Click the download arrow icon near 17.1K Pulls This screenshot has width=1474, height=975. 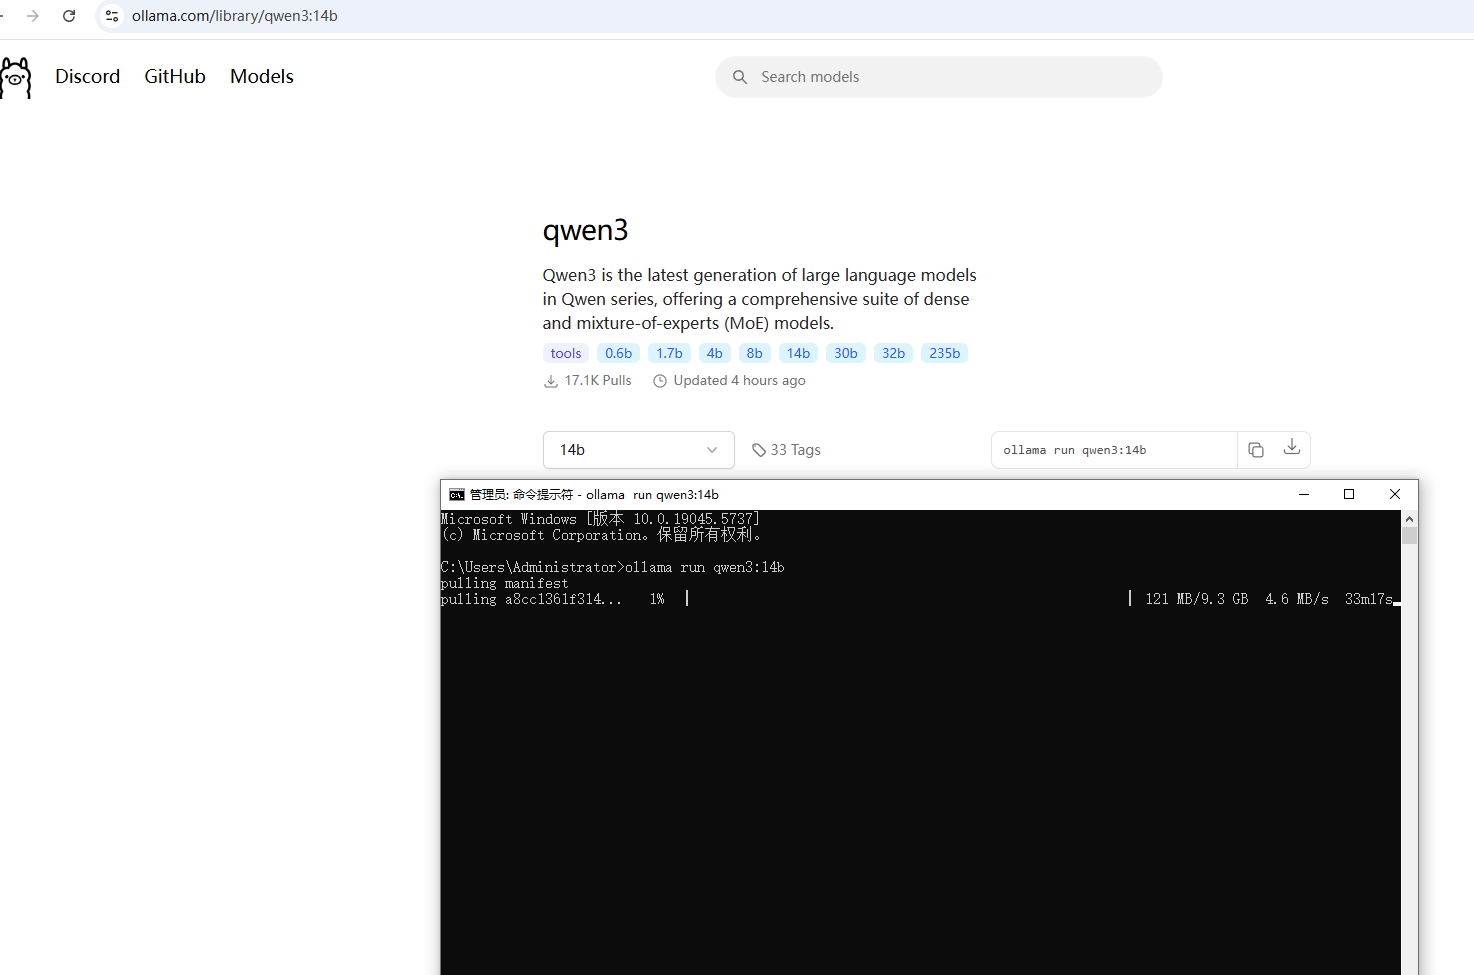tap(551, 381)
